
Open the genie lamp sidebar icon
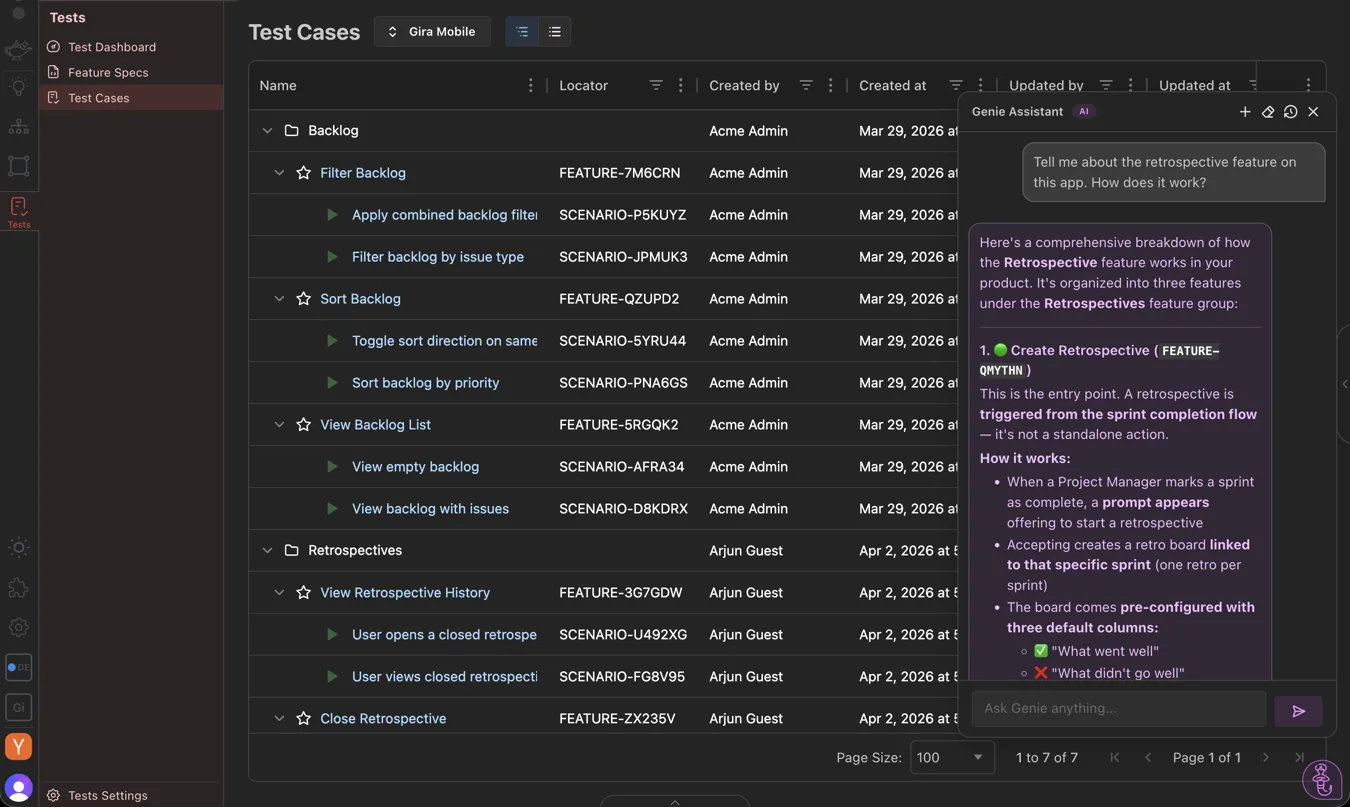(x=18, y=50)
